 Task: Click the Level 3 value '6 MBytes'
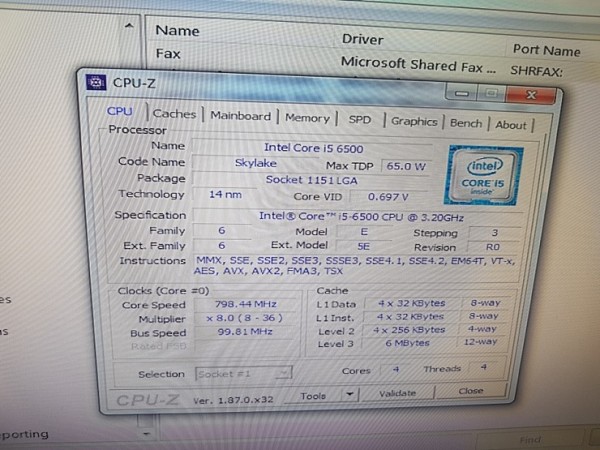click(x=407, y=342)
